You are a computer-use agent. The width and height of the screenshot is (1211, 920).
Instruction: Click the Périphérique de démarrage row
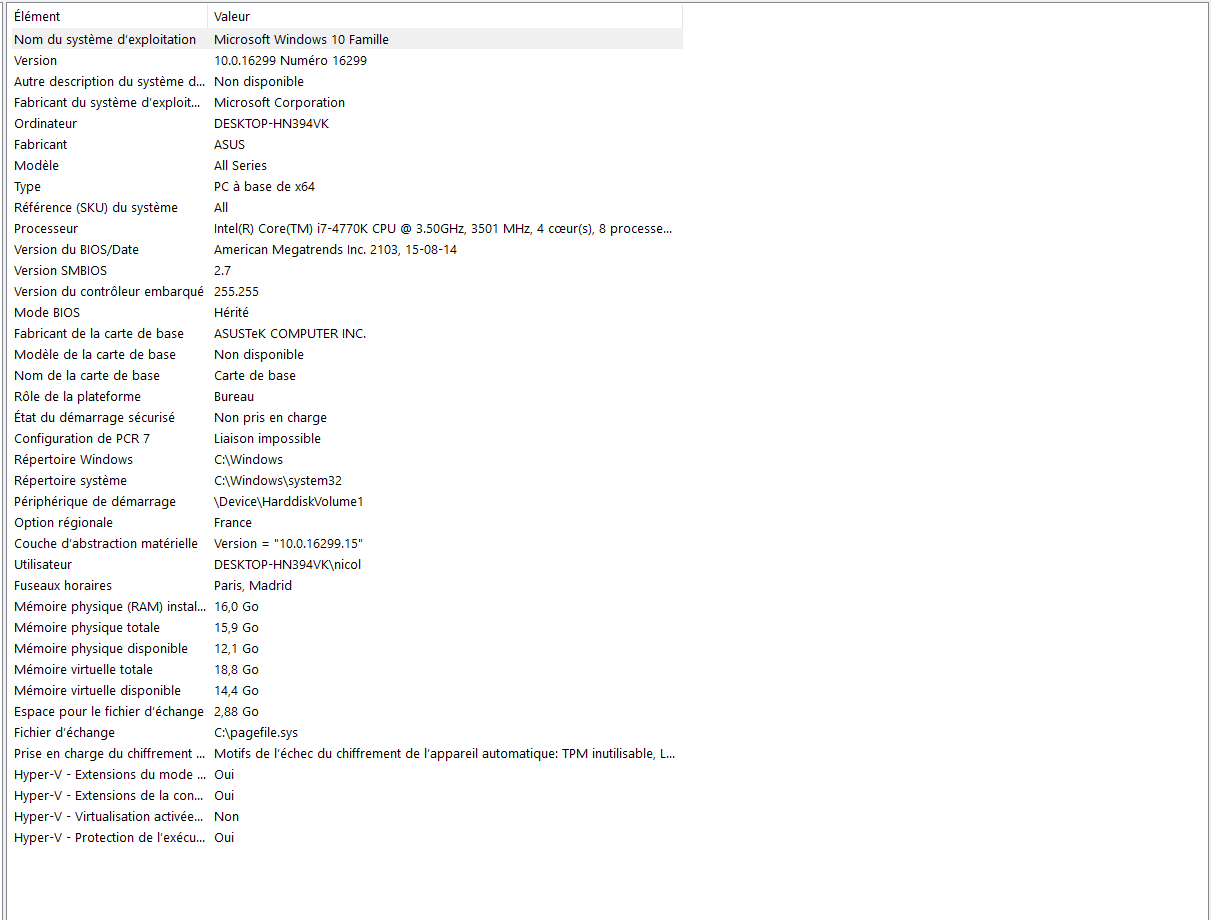pyautogui.click(x=346, y=501)
